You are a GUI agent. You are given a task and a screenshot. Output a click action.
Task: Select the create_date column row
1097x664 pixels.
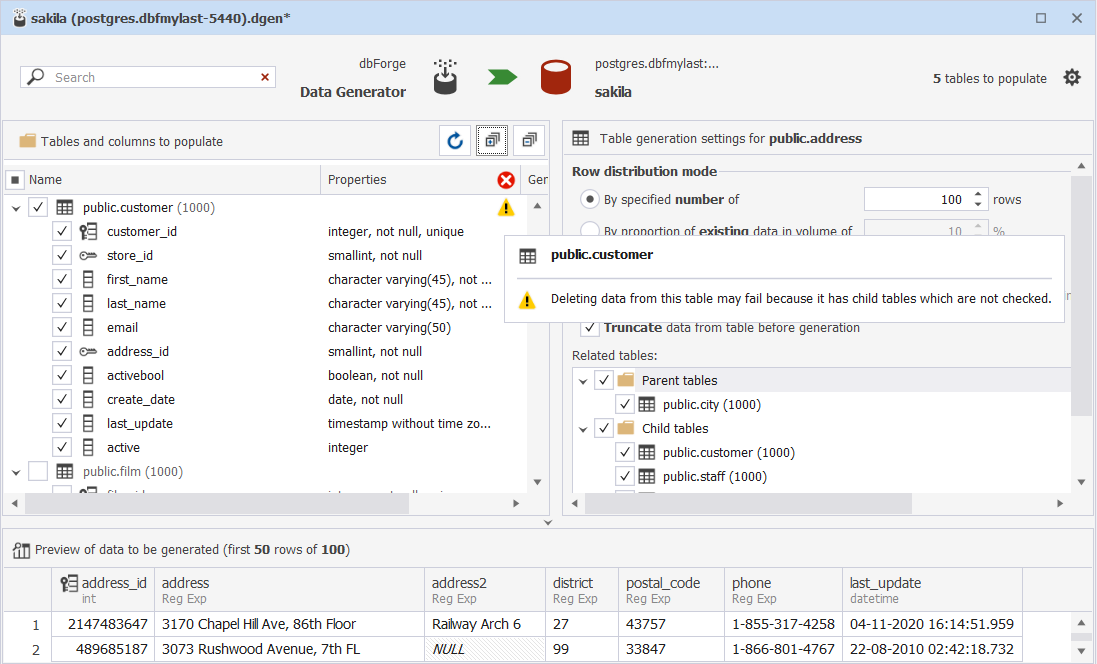266,400
